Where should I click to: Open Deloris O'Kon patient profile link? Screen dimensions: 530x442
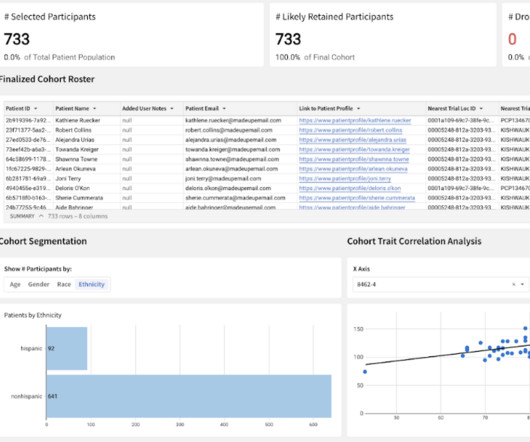coord(350,188)
